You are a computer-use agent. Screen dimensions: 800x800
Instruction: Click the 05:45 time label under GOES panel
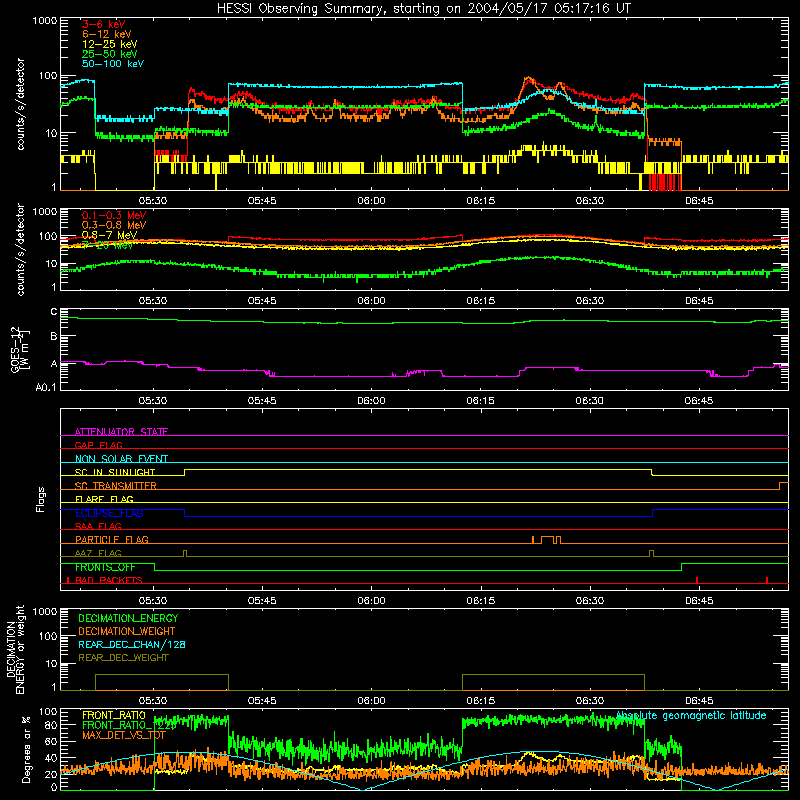click(262, 401)
